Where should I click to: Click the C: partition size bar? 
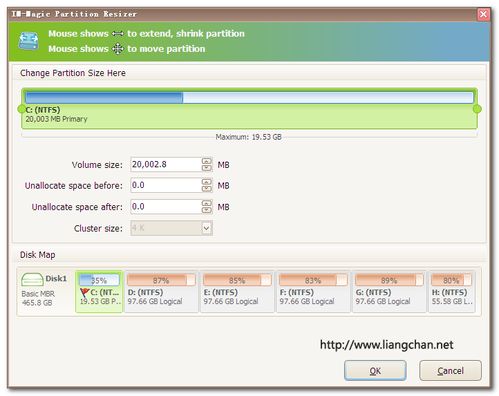click(x=249, y=98)
